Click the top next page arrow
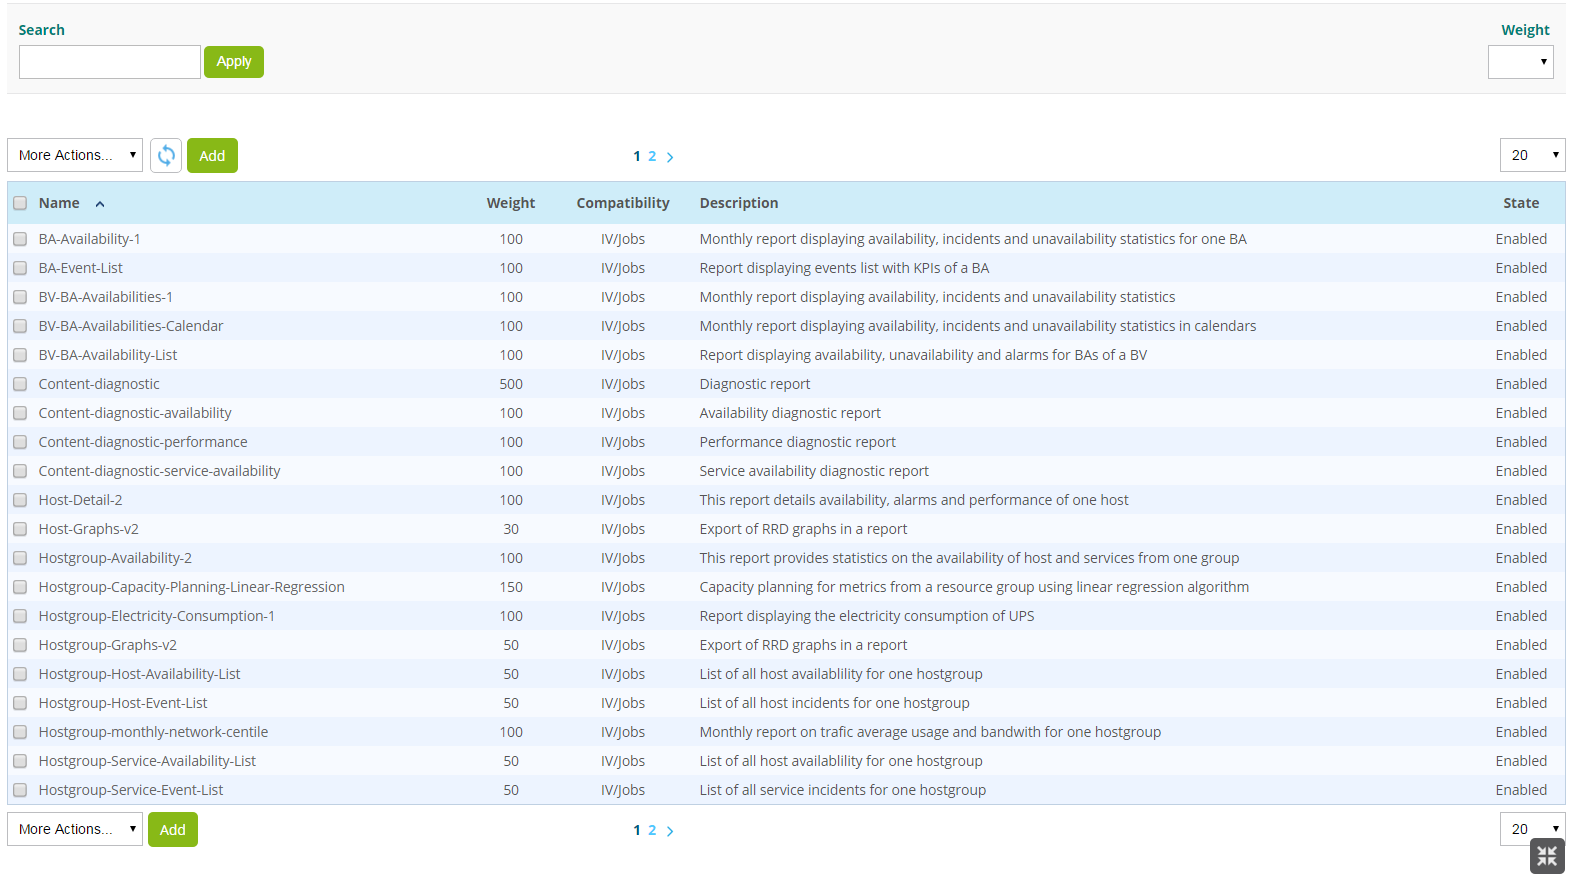The image size is (1569, 876). [670, 157]
